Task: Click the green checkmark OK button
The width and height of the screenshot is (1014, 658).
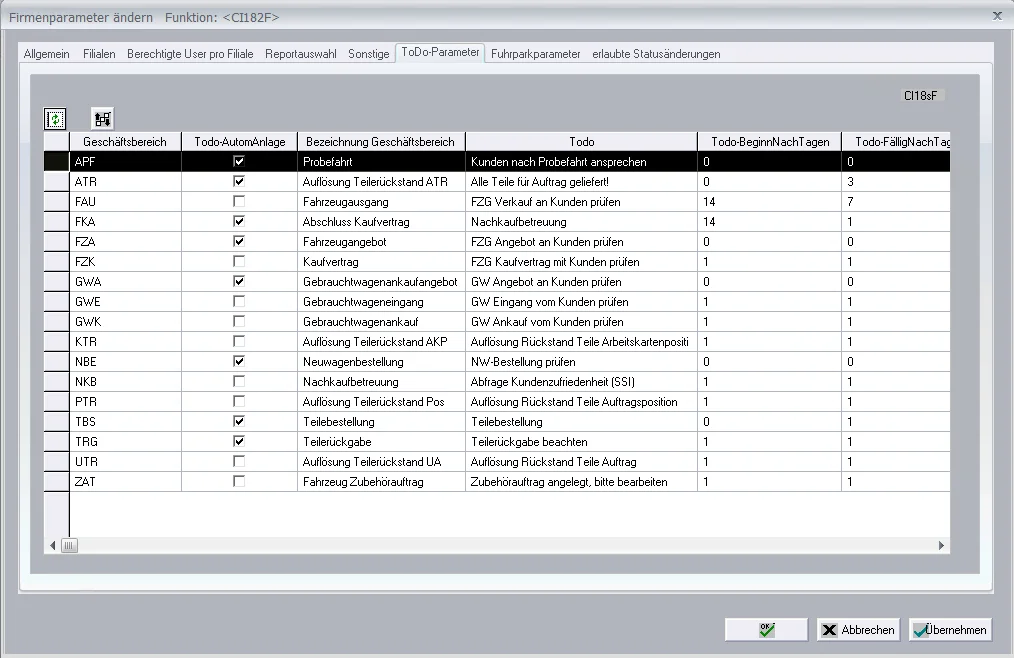Action: click(766, 630)
